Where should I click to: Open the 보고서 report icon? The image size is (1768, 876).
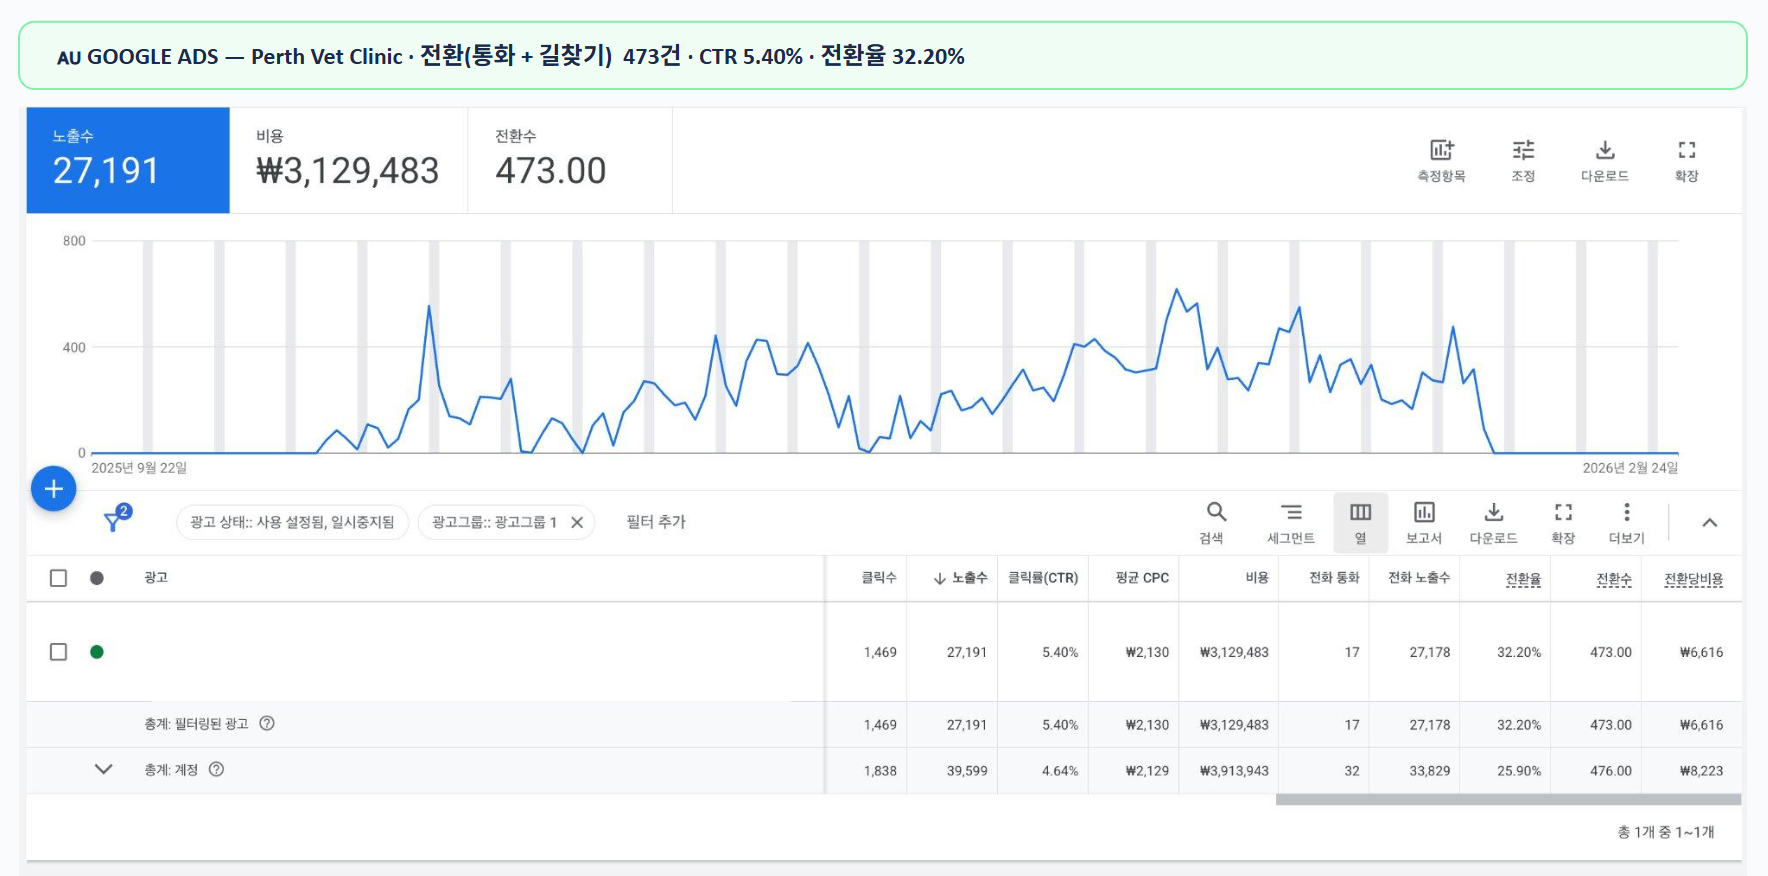tap(1424, 513)
